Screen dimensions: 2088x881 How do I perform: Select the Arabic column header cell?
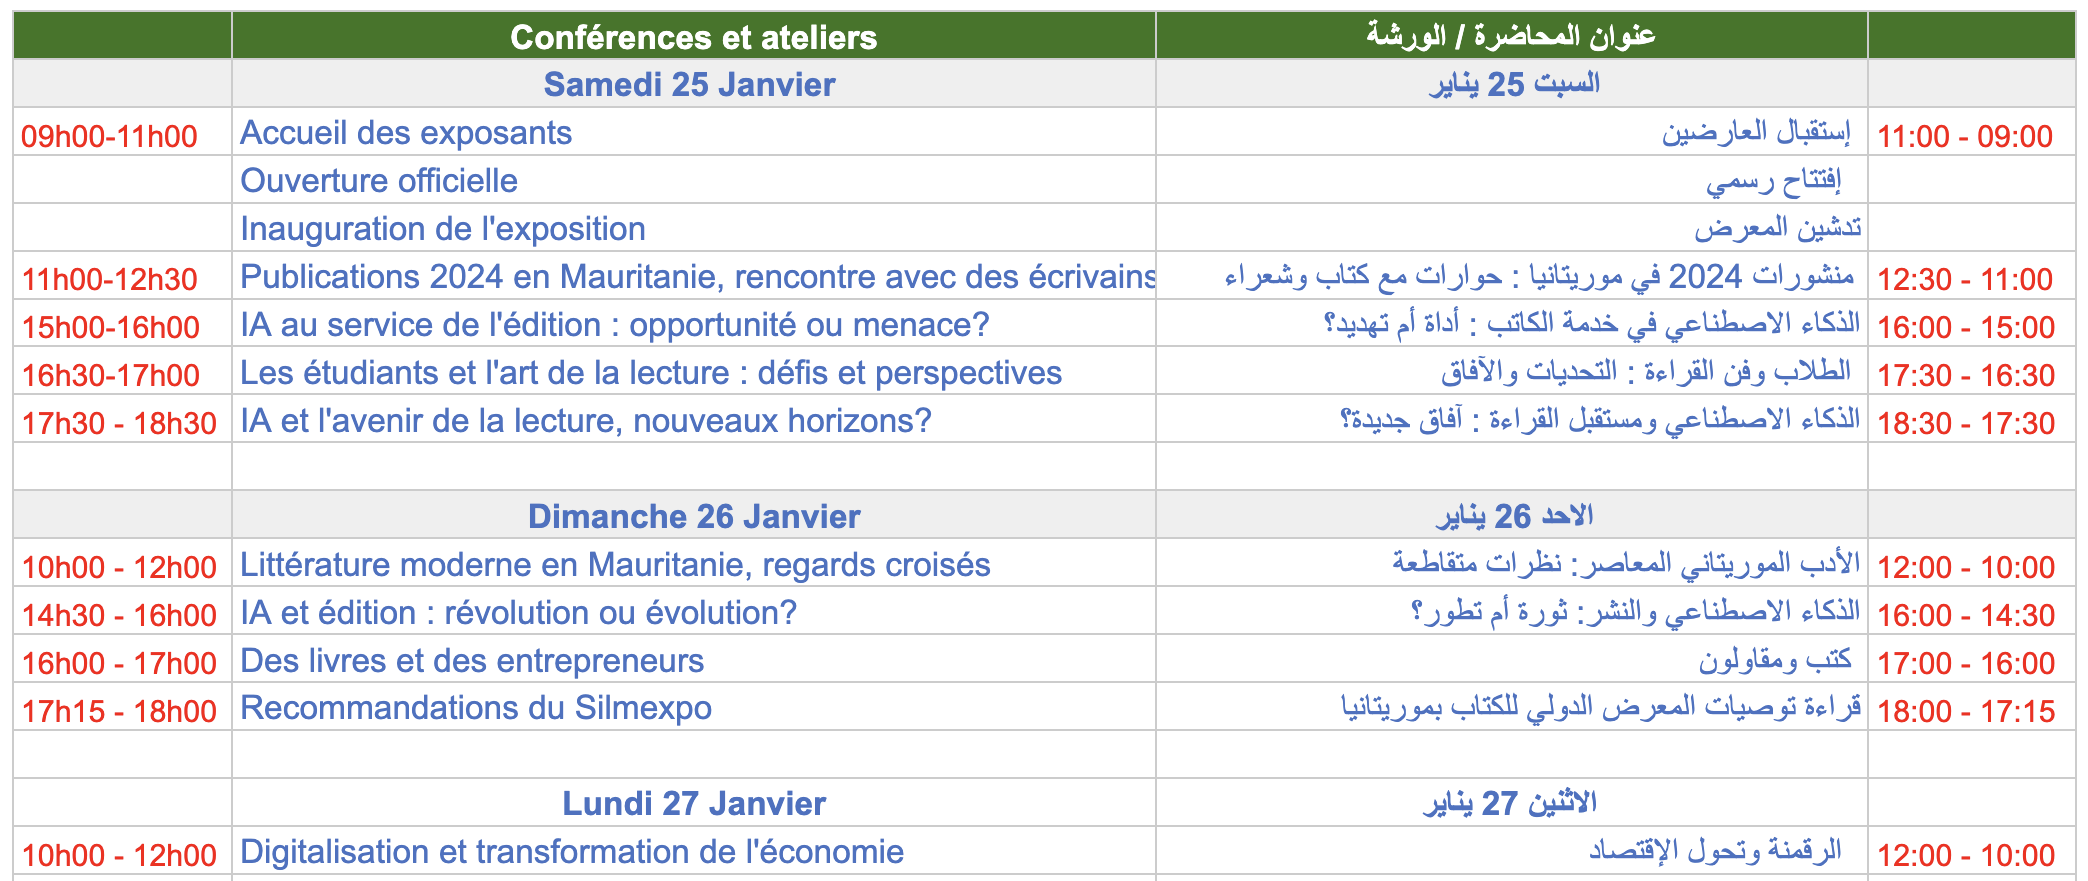(x=1510, y=37)
